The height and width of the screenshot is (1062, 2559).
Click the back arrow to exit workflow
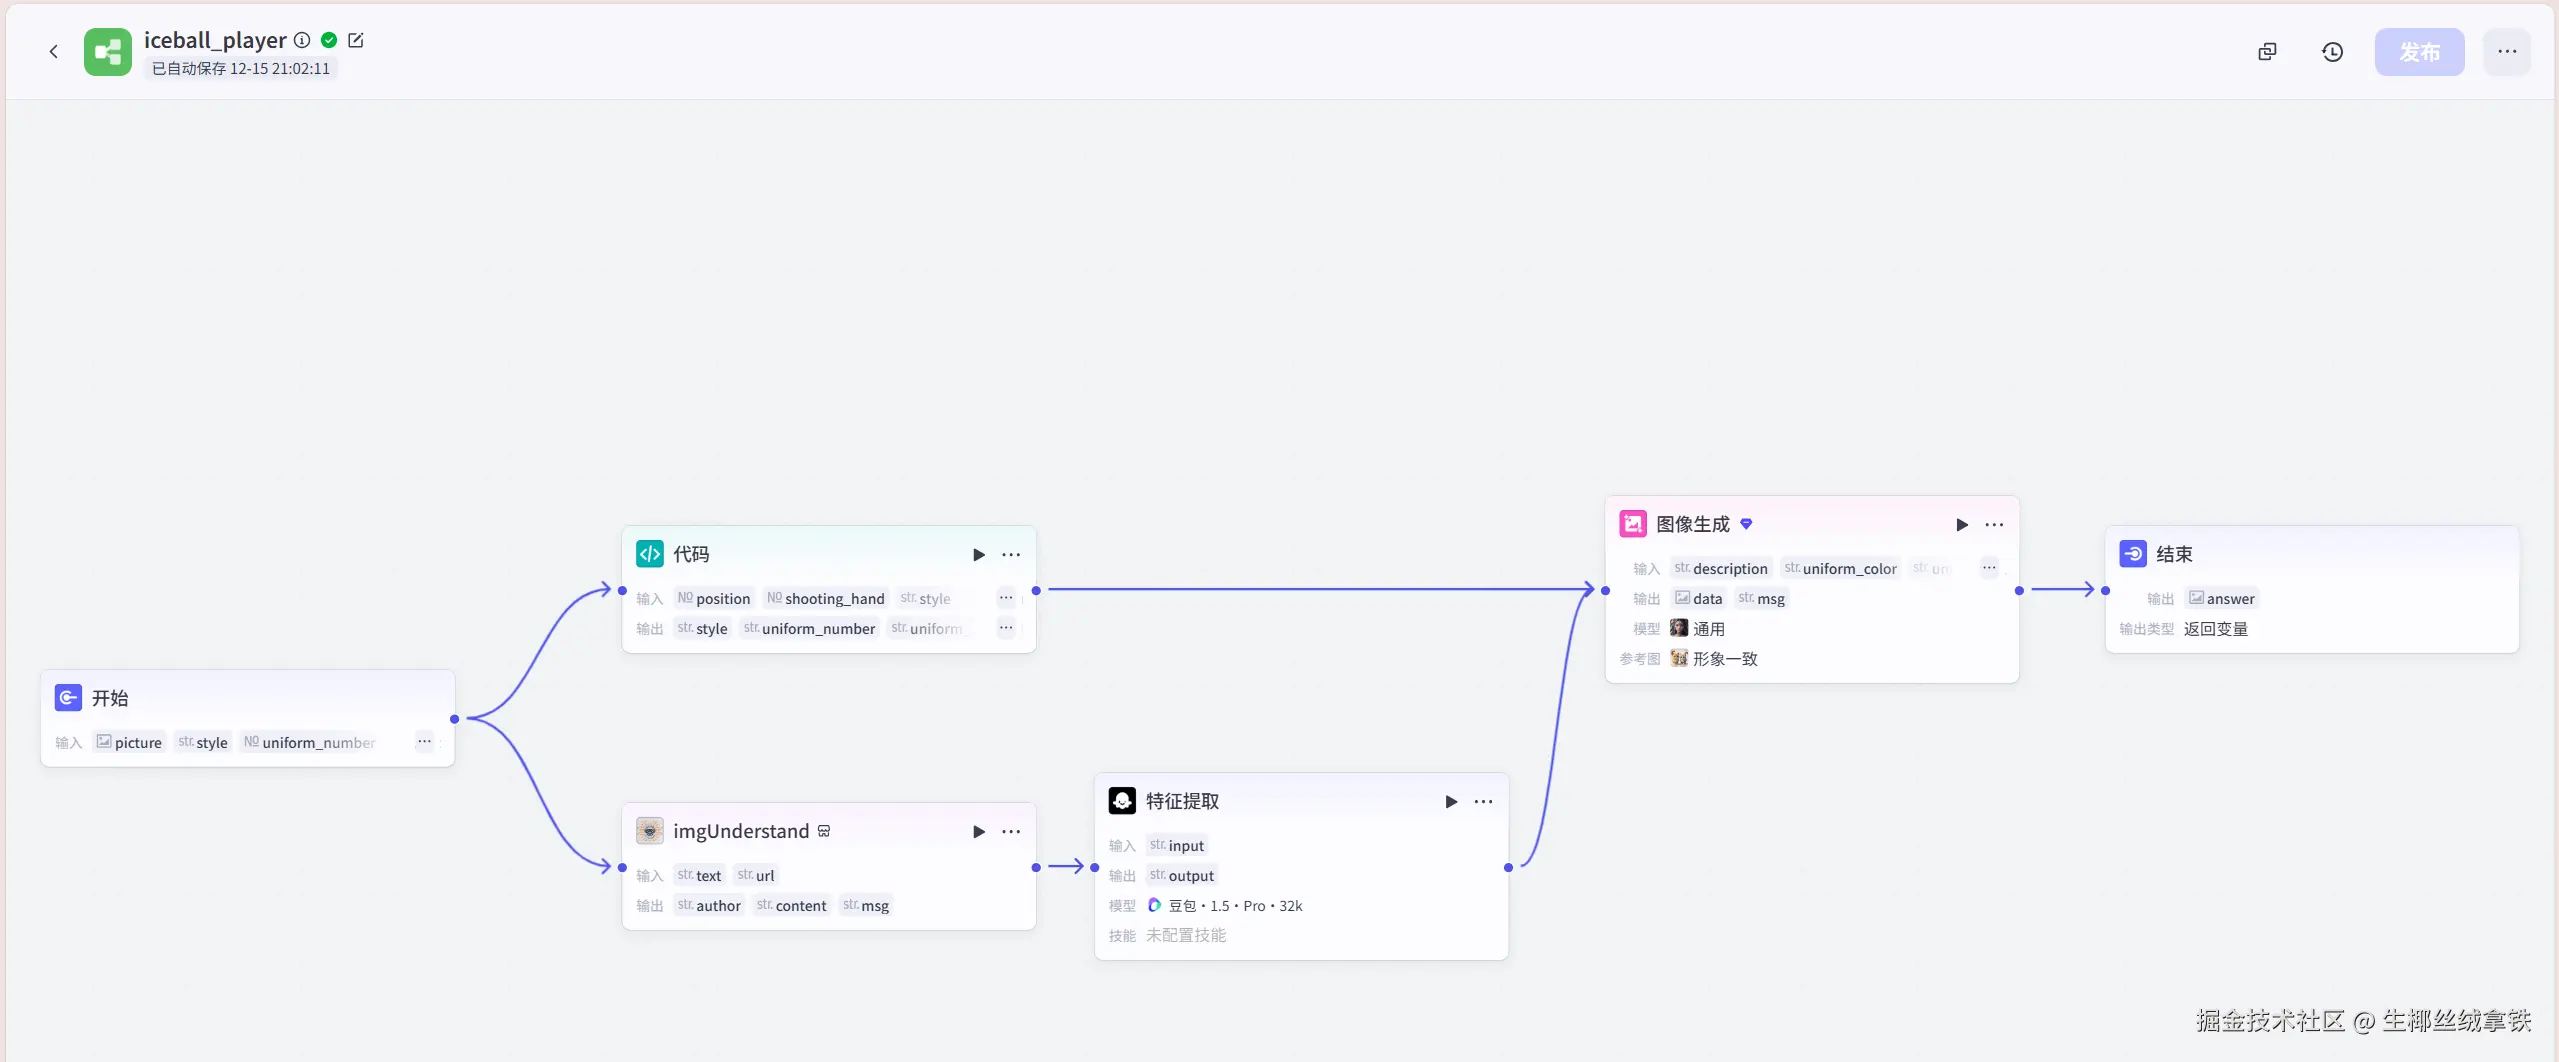click(54, 52)
